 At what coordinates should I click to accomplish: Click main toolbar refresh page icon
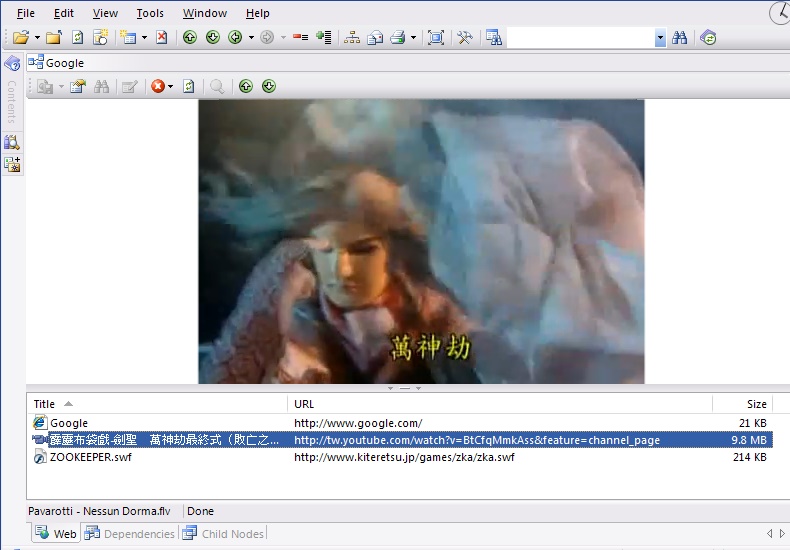(x=78, y=37)
